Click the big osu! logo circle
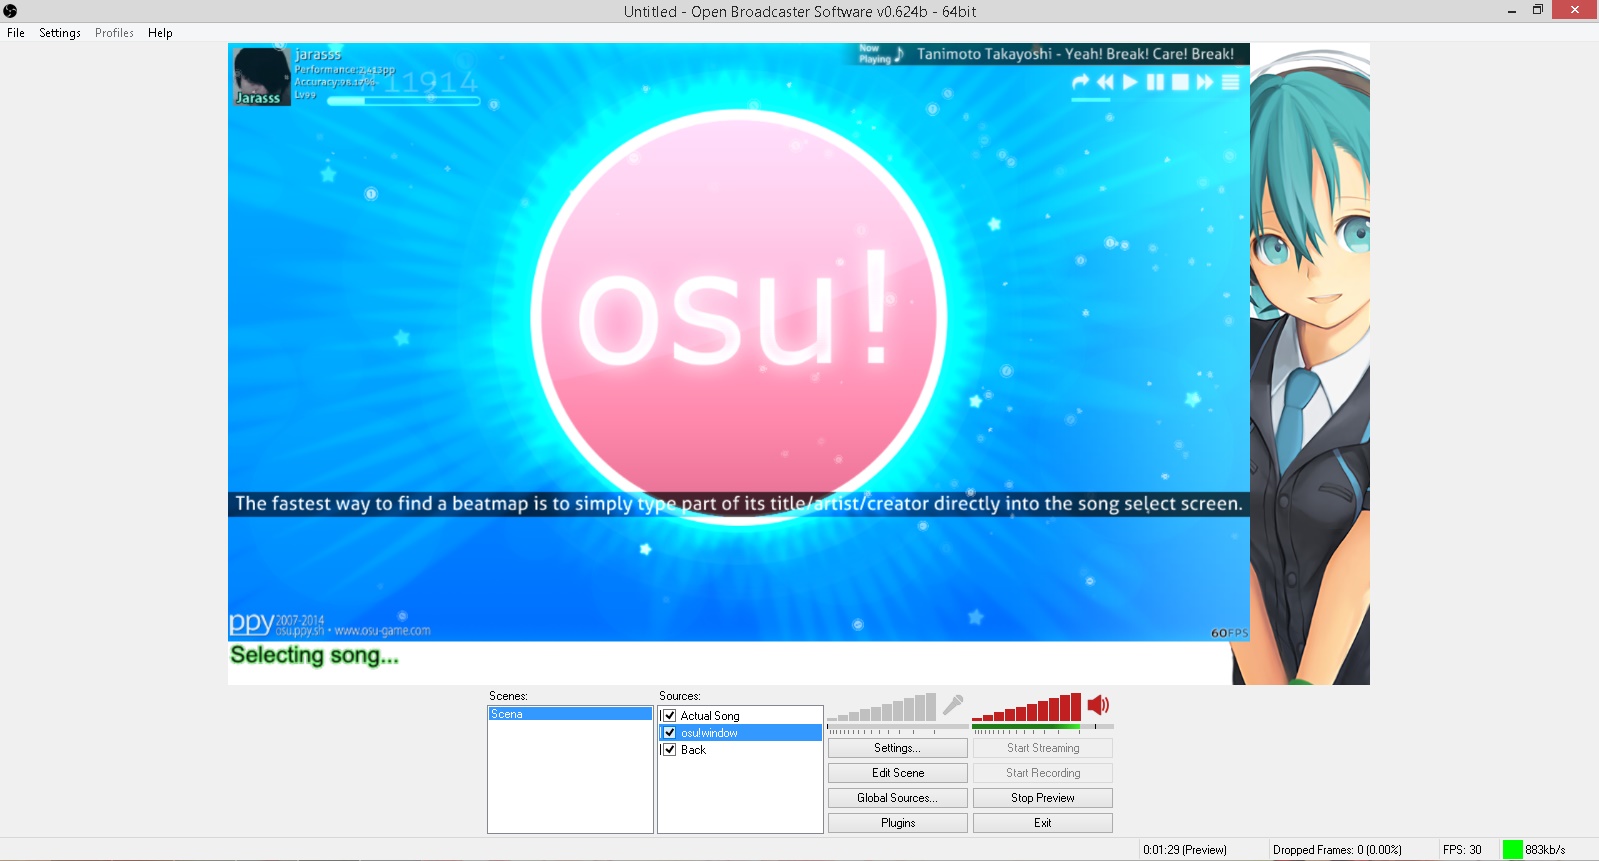1599x861 pixels. click(x=739, y=315)
